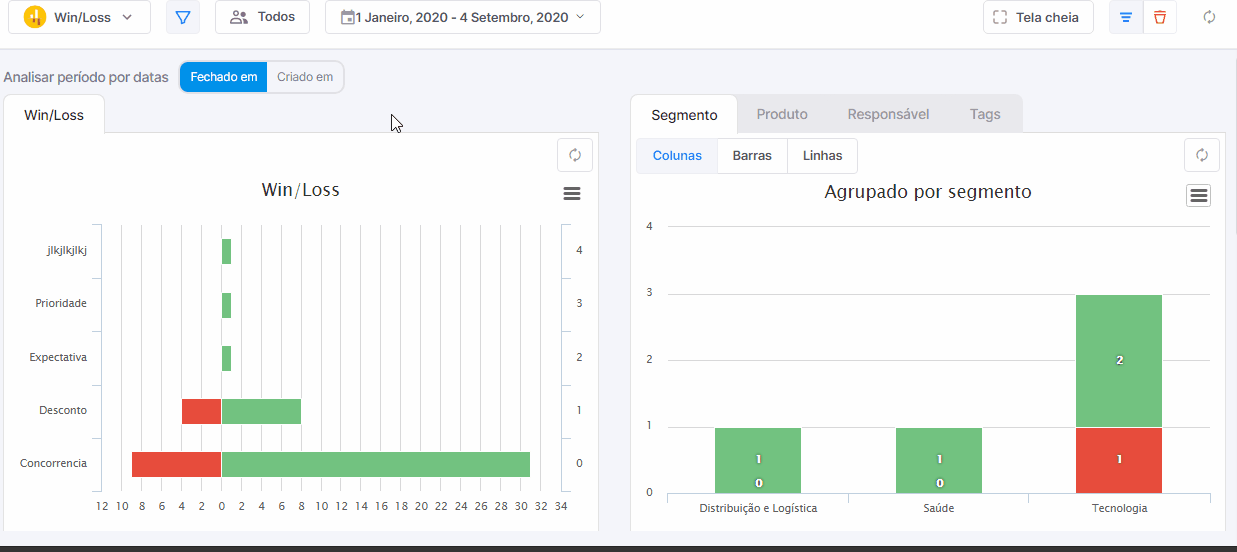Click the green Desconto win bar

(261, 411)
